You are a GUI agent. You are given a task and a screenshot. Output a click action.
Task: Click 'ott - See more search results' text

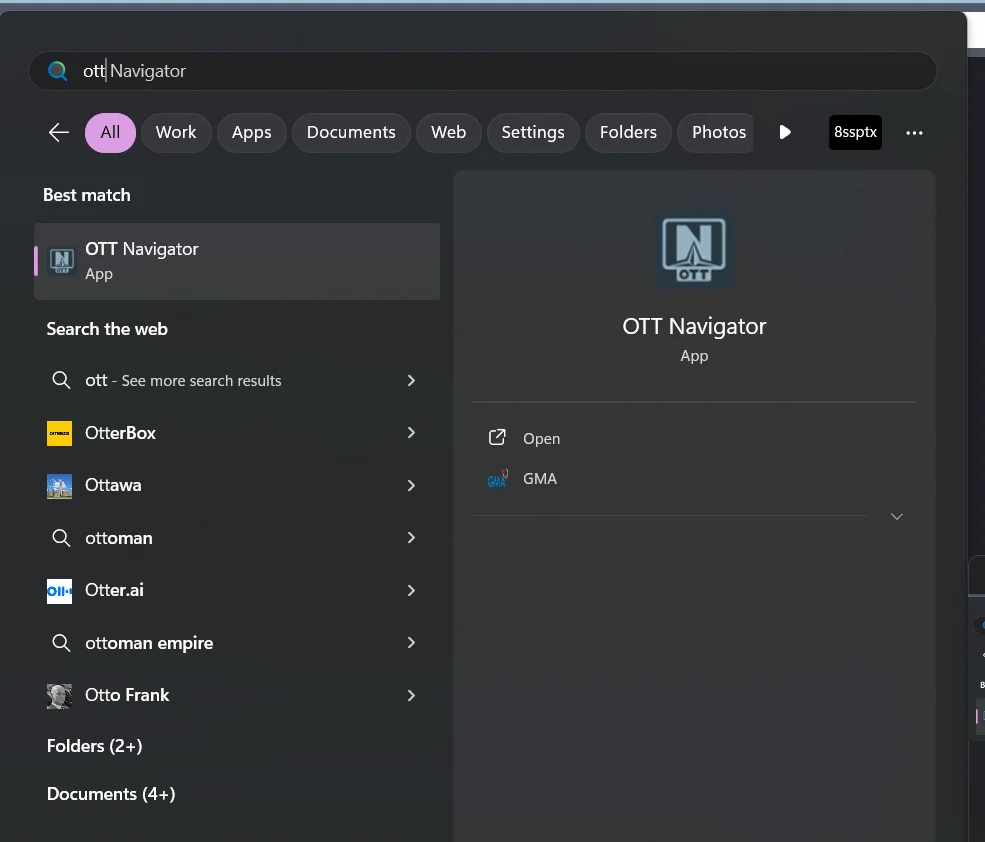tap(183, 381)
